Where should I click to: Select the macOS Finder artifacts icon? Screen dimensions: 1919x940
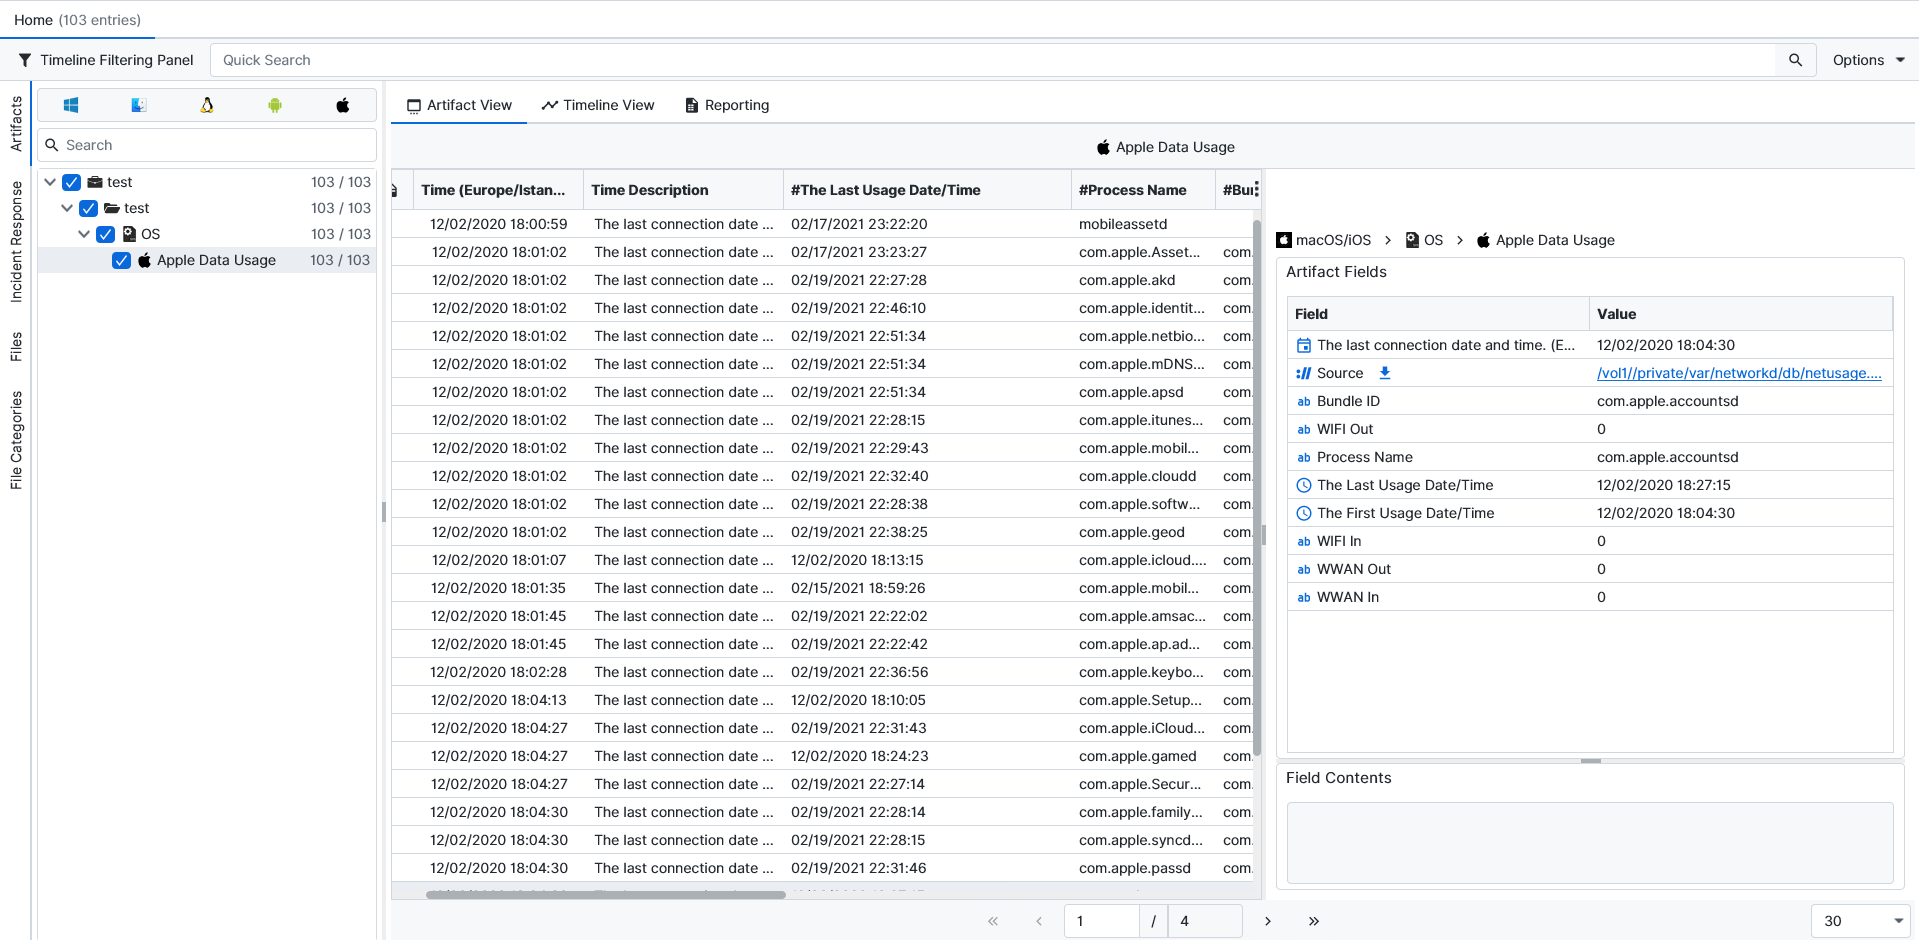[x=139, y=105]
